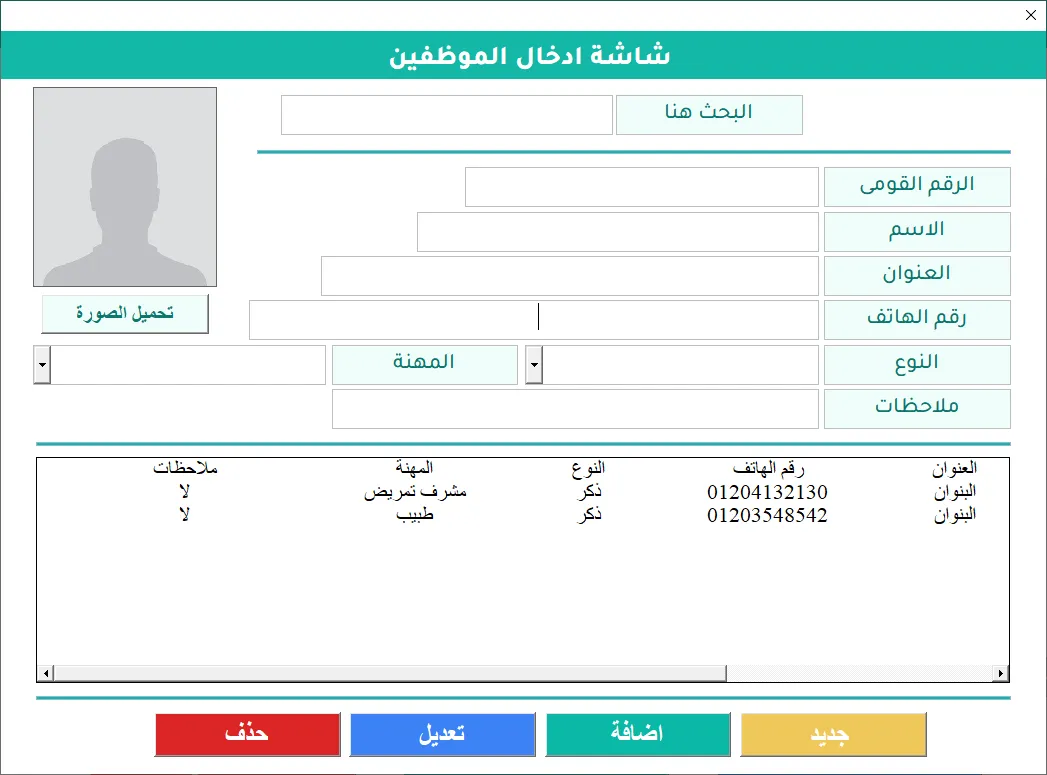Click the شاشة ادخال الموظفين title

tap(530, 55)
